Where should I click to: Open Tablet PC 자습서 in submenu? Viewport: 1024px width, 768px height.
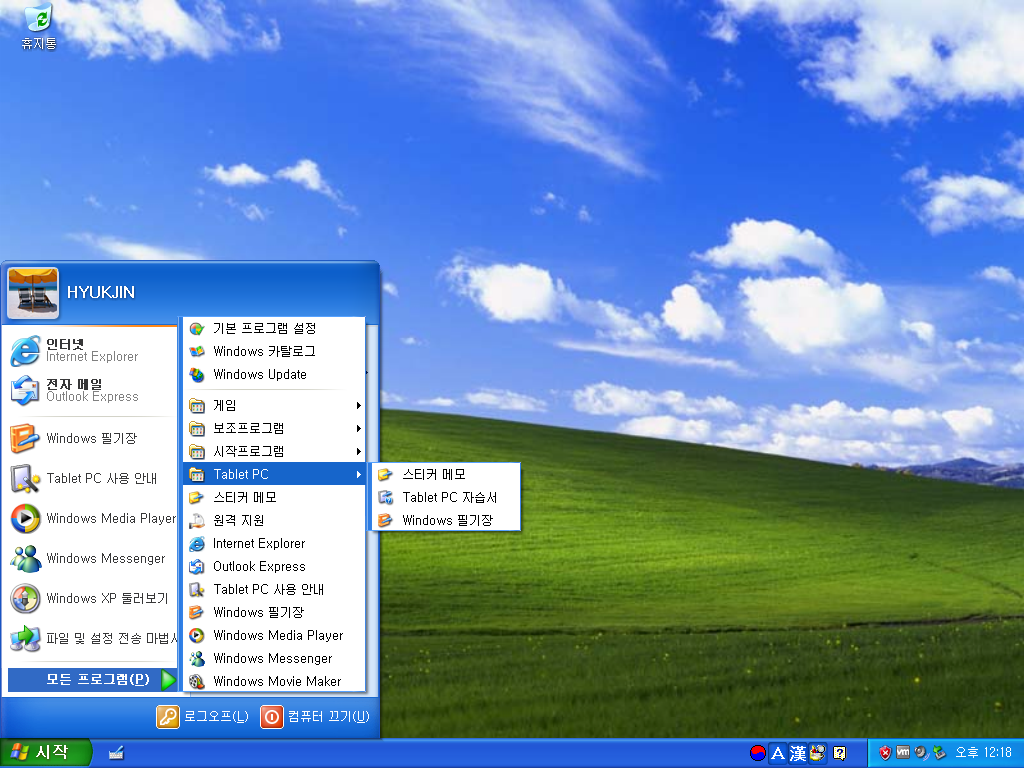click(x=445, y=497)
